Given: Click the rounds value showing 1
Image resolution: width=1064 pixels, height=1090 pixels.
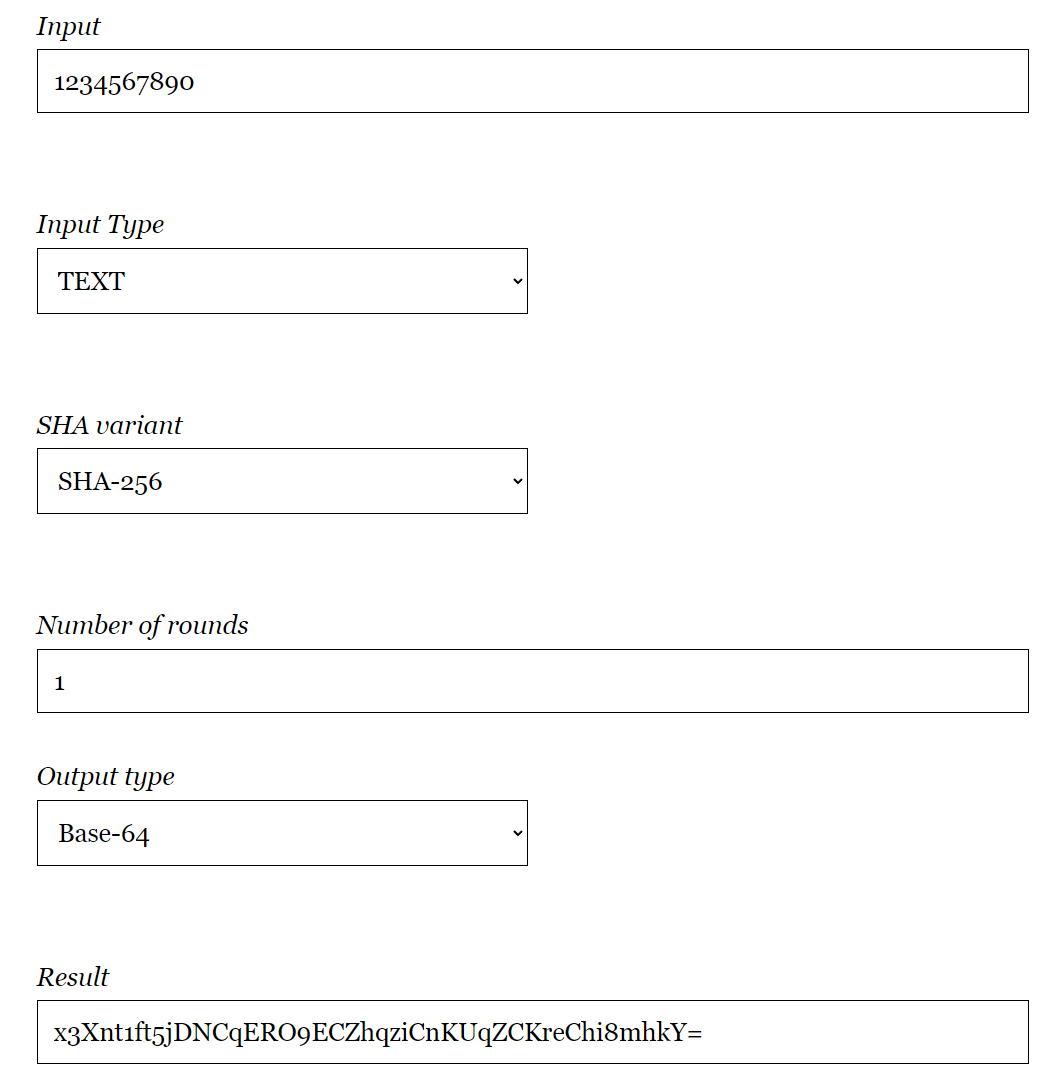Looking at the screenshot, I should click(60, 681).
